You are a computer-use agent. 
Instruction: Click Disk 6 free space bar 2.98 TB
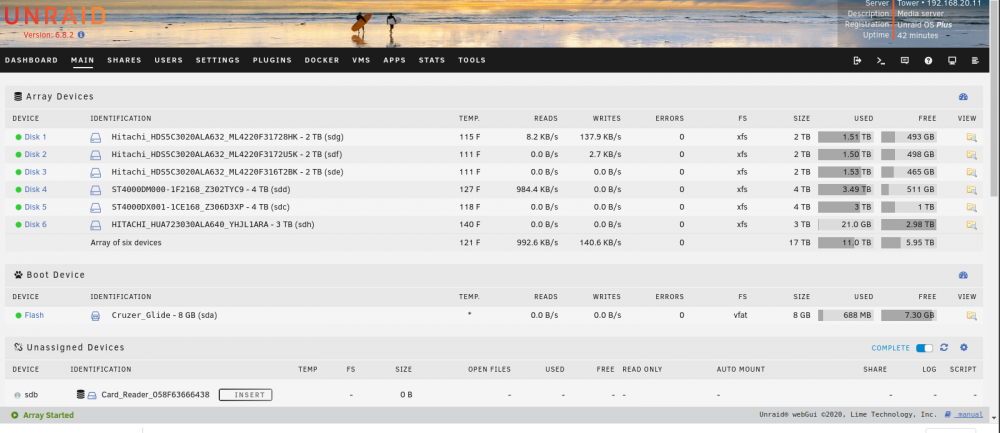pyautogui.click(x=909, y=224)
